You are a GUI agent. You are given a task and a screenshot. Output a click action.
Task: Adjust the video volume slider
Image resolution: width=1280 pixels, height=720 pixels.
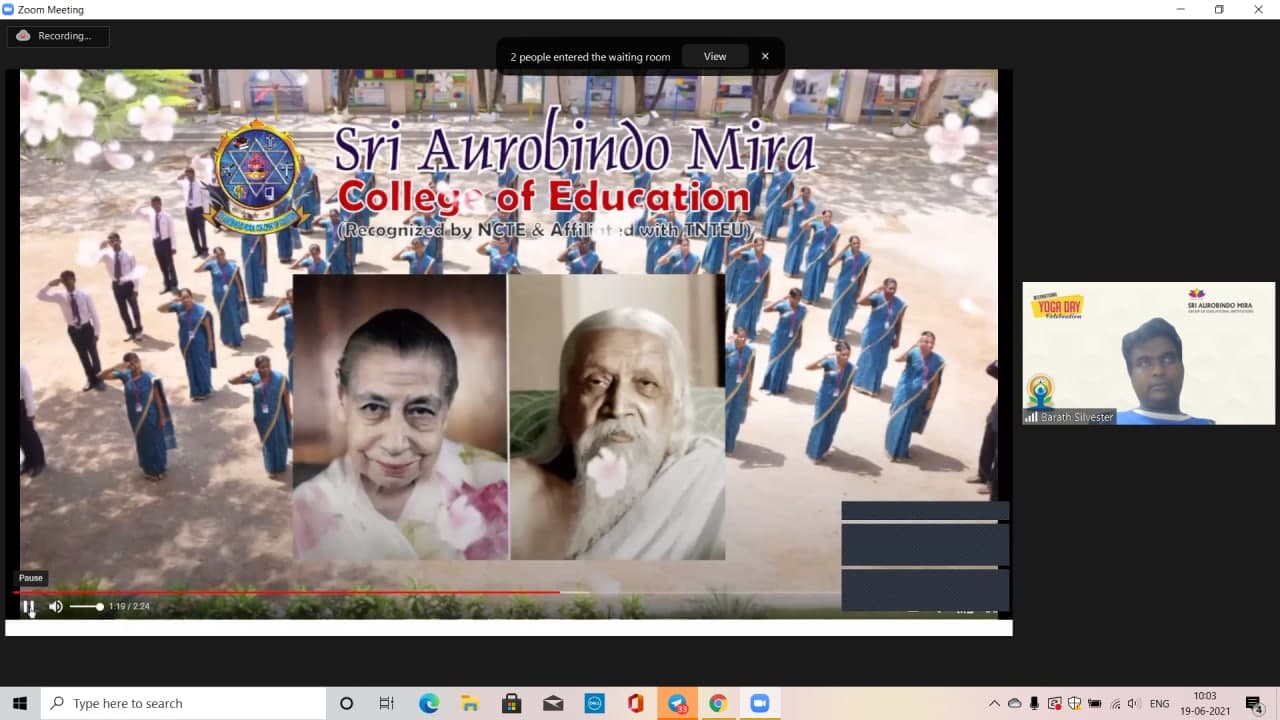pos(86,606)
